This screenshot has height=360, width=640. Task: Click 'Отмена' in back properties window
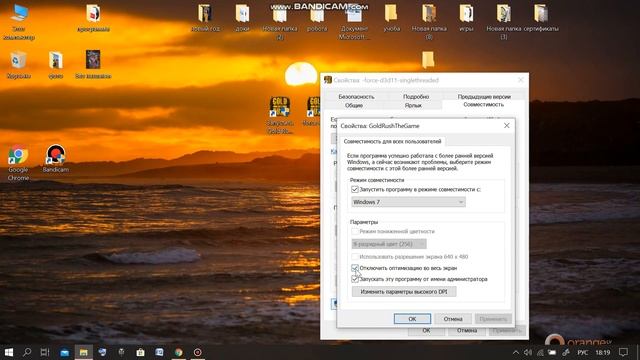coord(467,330)
